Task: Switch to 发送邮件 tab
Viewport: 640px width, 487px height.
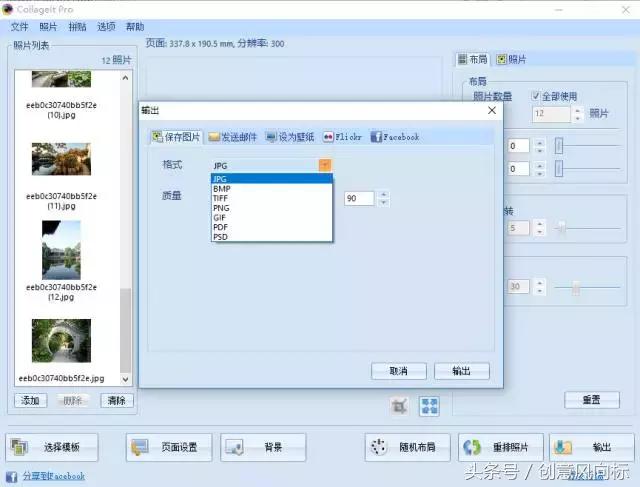Action: point(233,137)
